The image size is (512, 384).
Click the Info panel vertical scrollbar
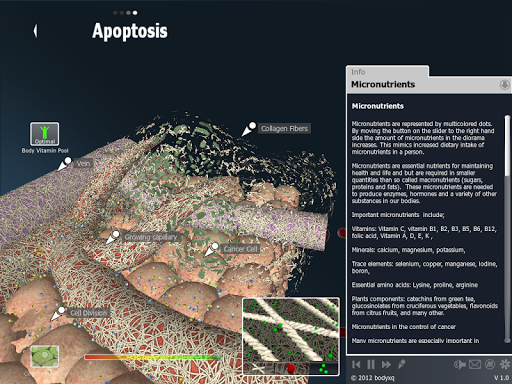point(507,145)
